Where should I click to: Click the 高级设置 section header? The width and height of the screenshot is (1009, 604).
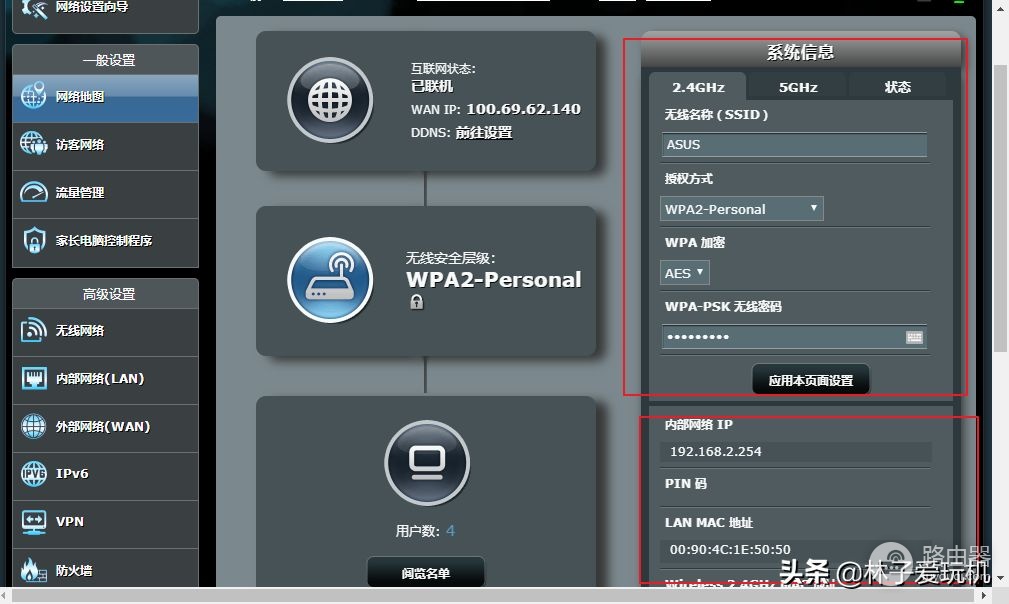106,294
